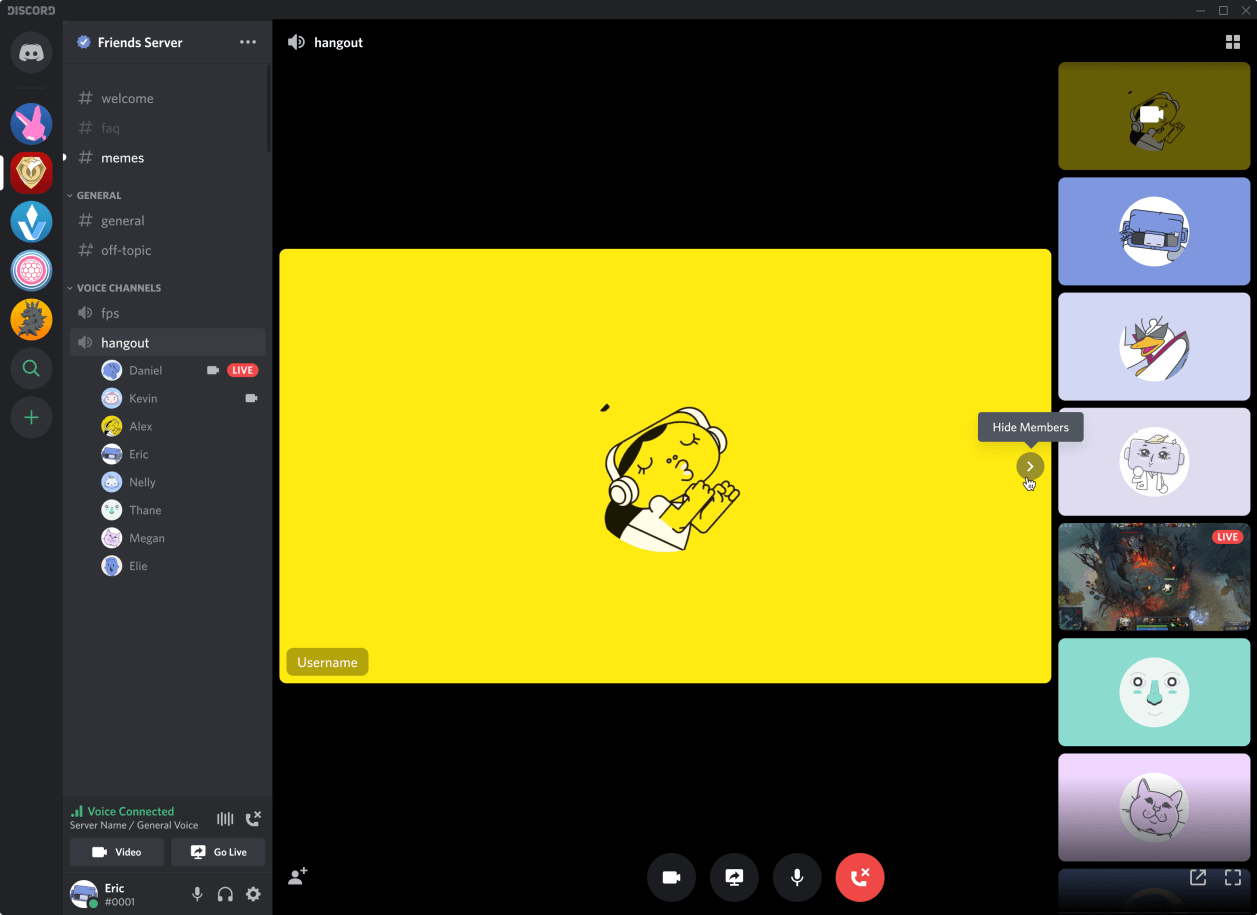Pop out the call window
Viewport: 1257px width, 915px height.
[x=1197, y=877]
